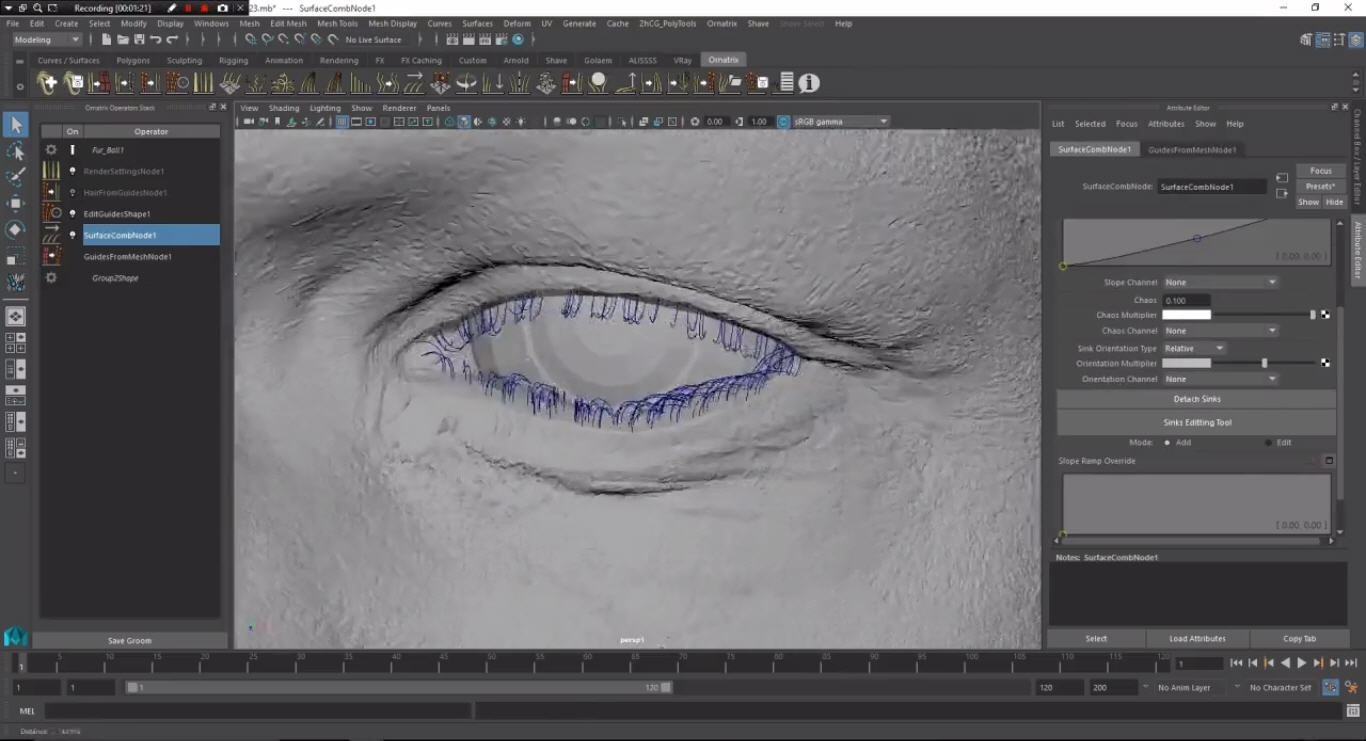The height and width of the screenshot is (741, 1366).
Task: Click gear icon beside Fur_Ball1 in stack
Action: click(x=51, y=150)
